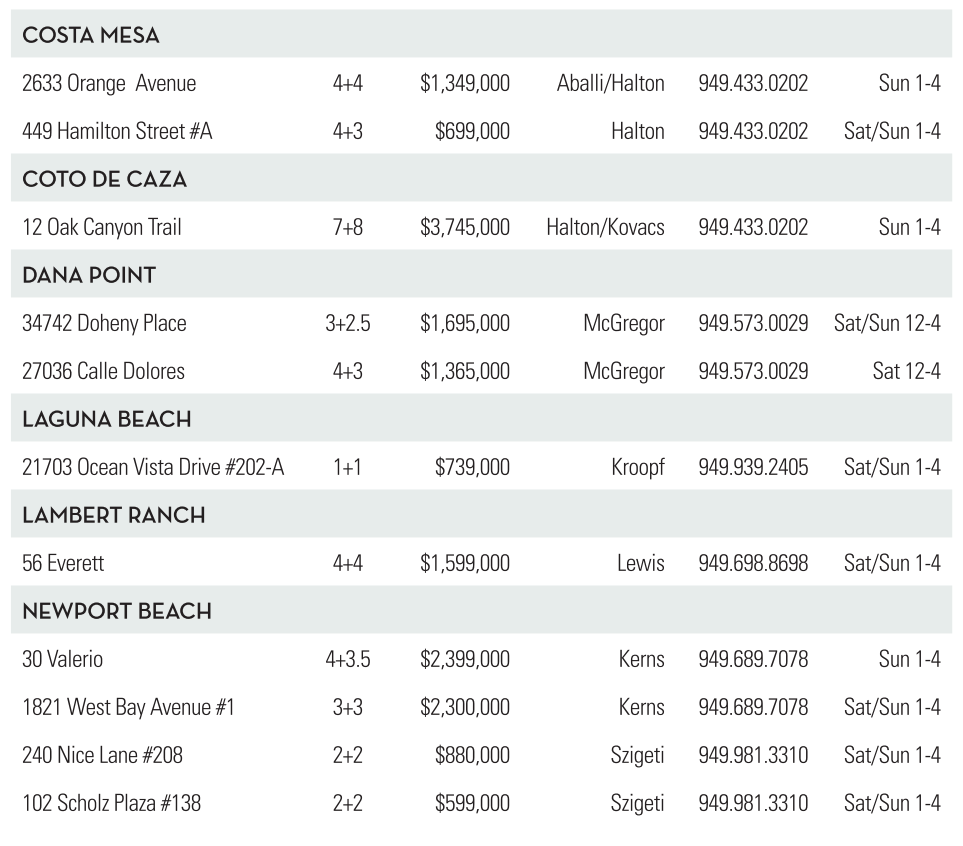Open the 12 Oak Canyon Trail listing
The image size is (963, 846).
pyautogui.click(x=102, y=228)
